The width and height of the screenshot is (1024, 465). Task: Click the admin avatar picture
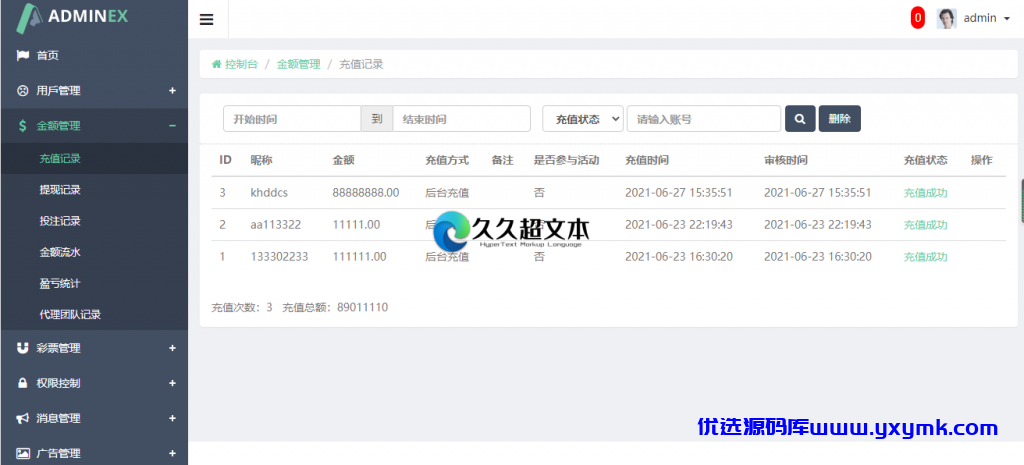pyautogui.click(x=946, y=18)
